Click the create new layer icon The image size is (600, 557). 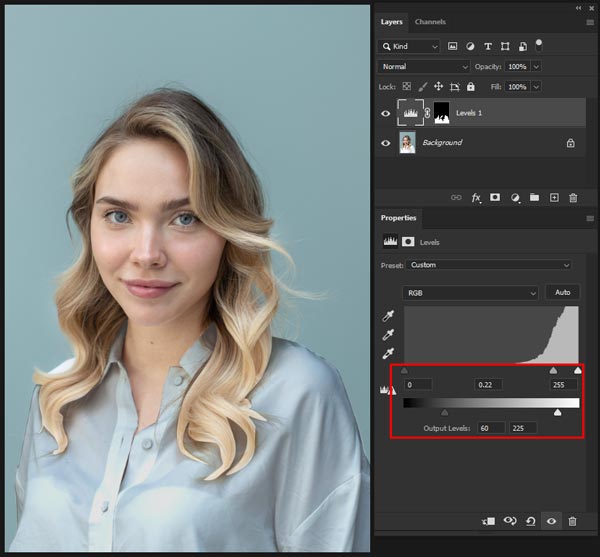click(554, 198)
